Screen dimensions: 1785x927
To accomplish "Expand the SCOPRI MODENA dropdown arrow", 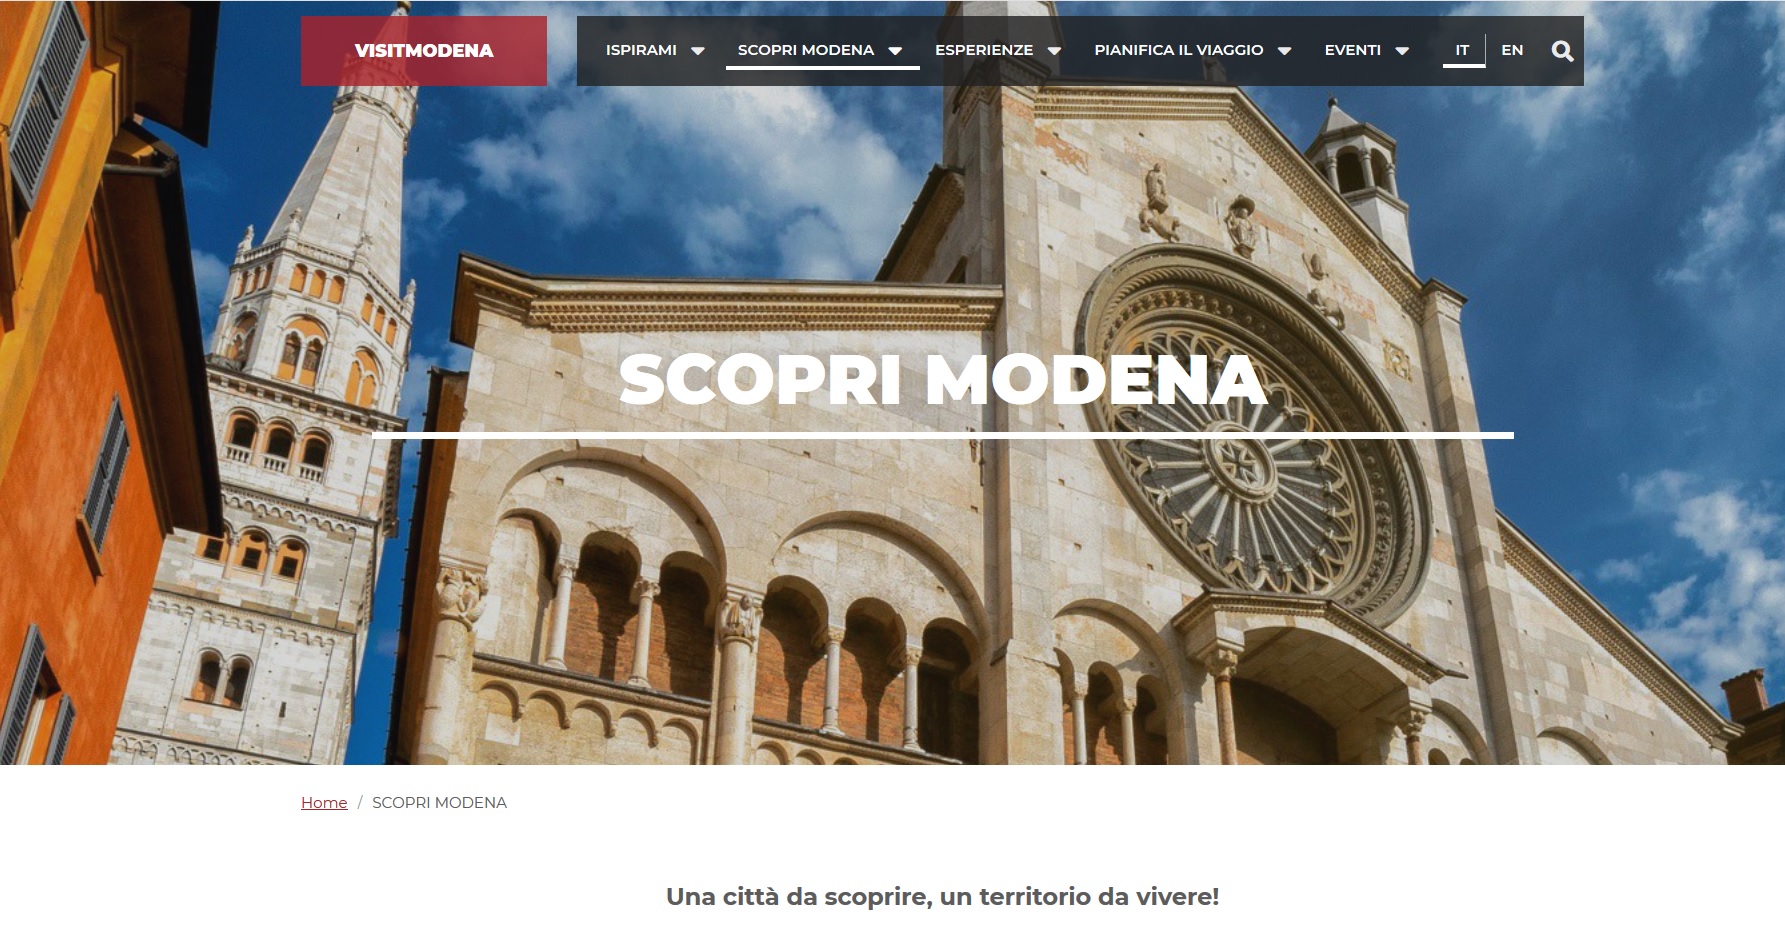I will tap(896, 51).
